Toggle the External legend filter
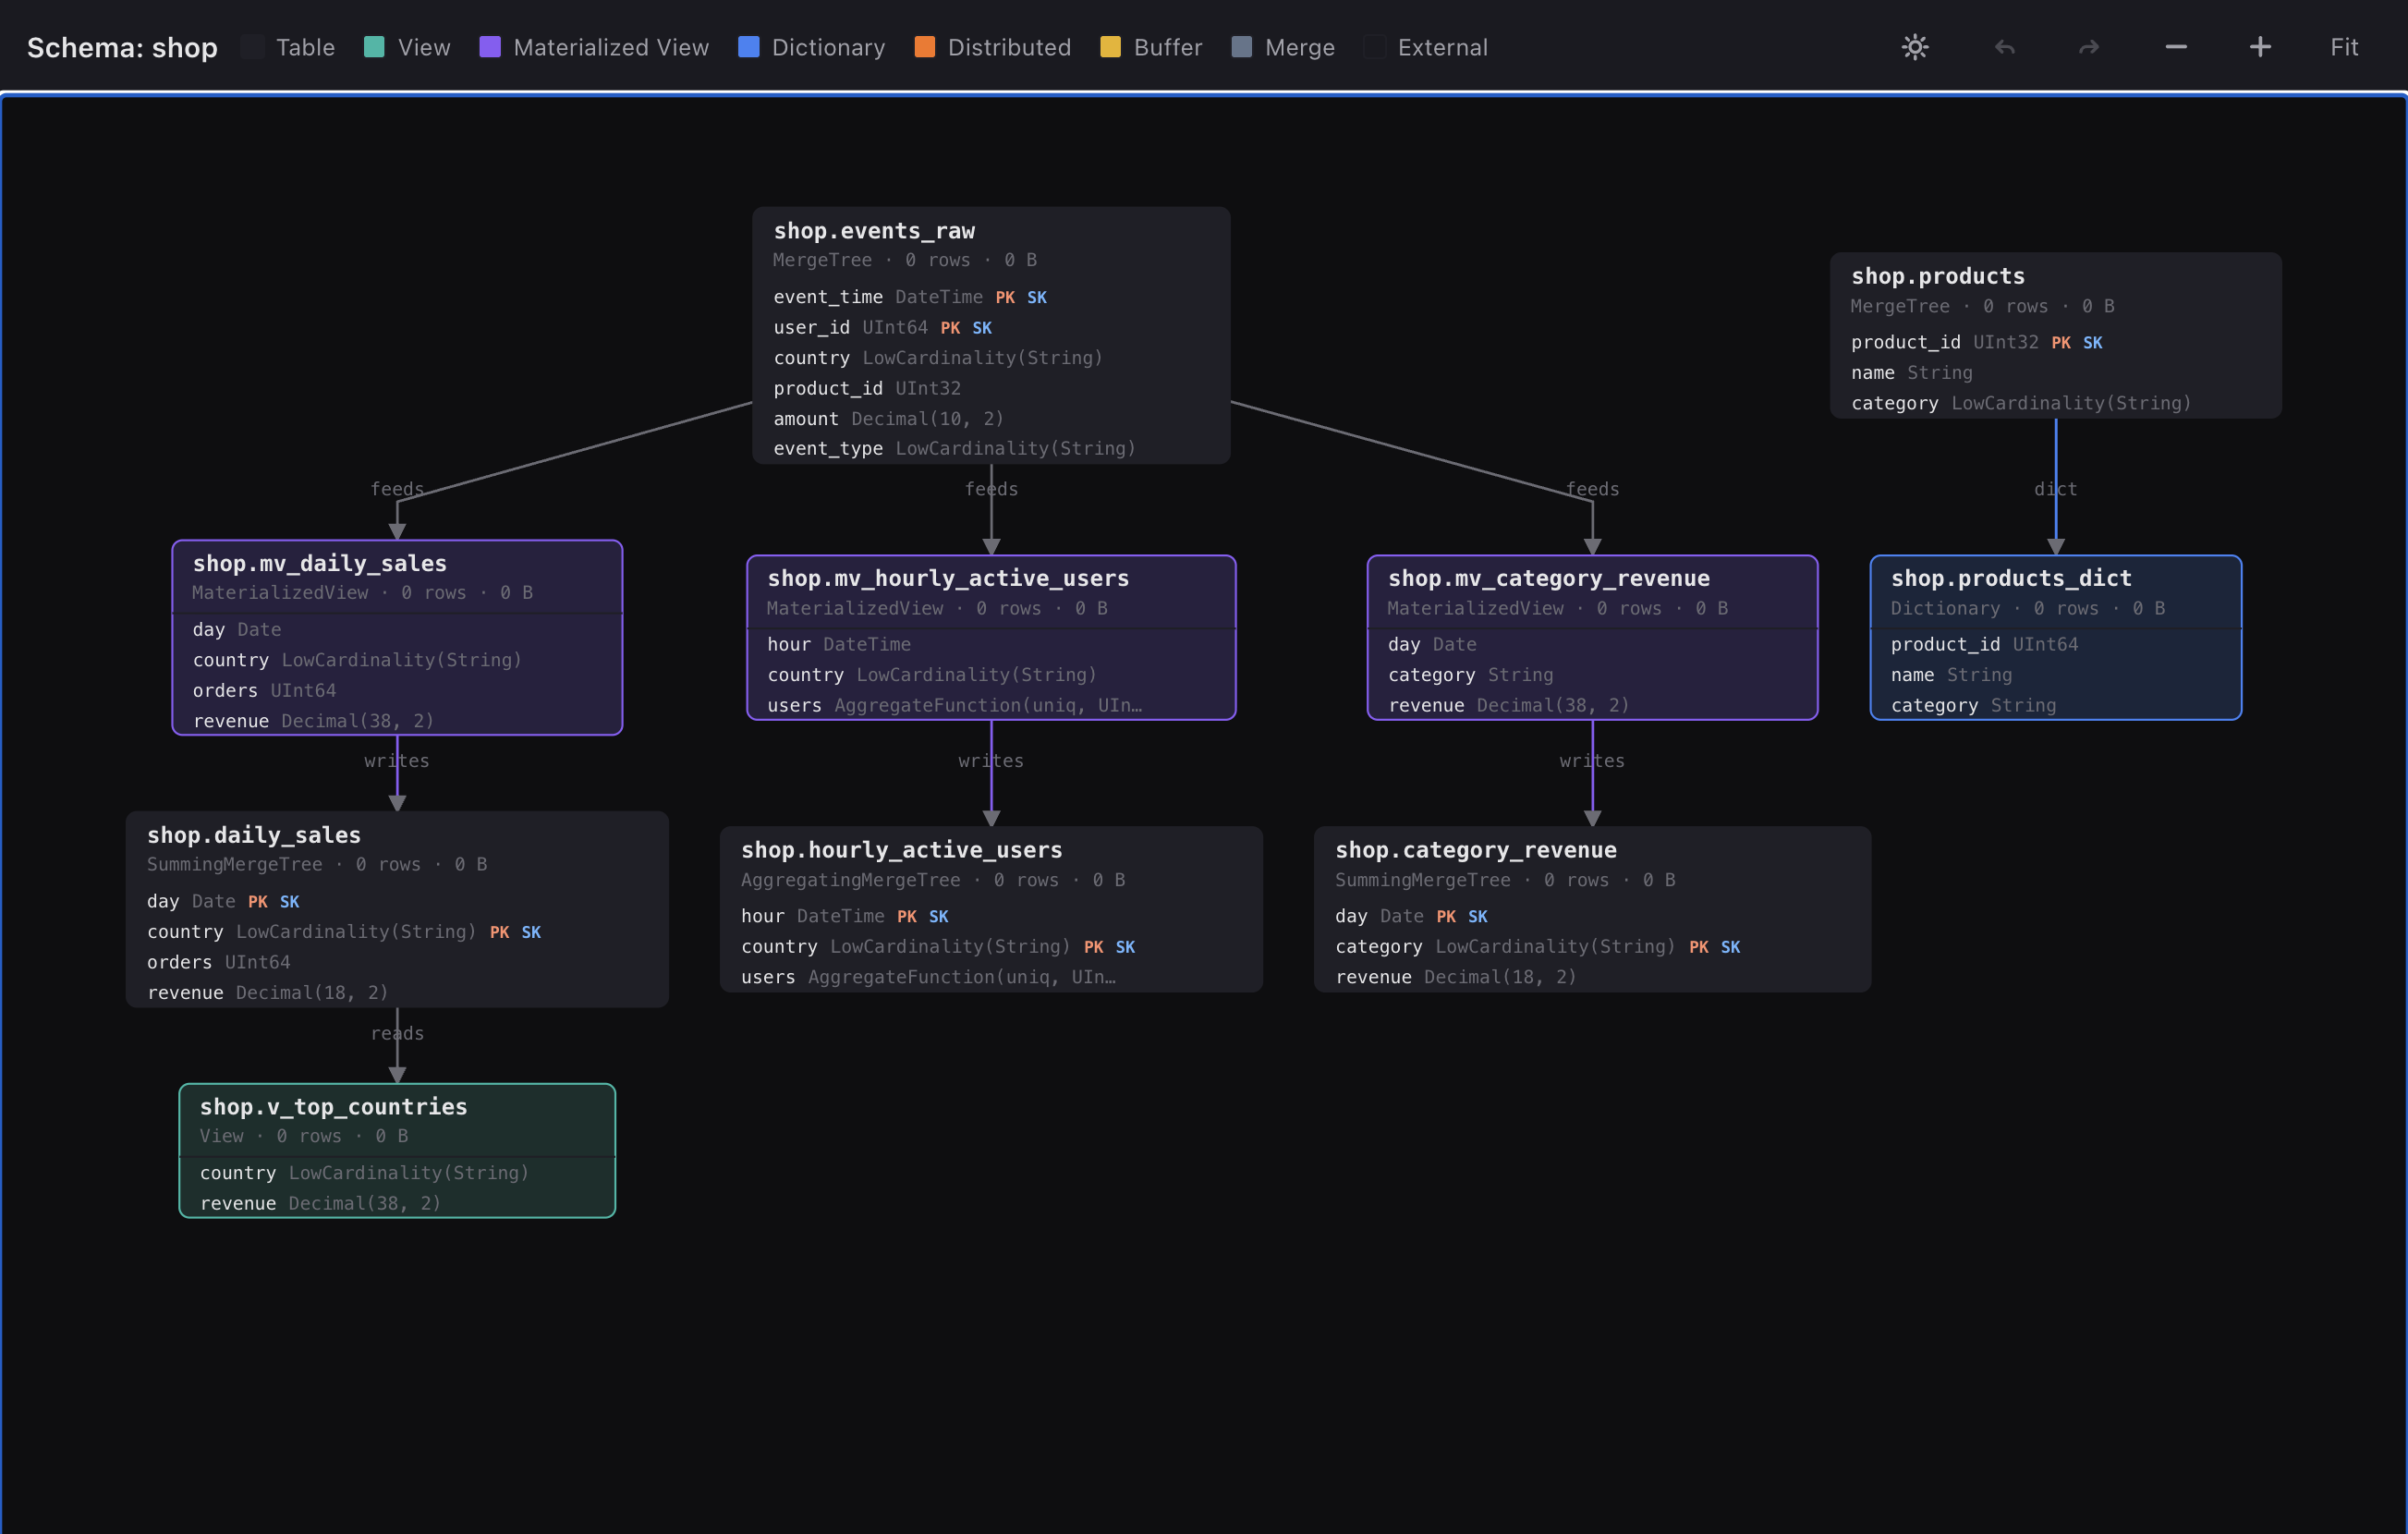This screenshot has height=1534, width=2408. point(1426,47)
